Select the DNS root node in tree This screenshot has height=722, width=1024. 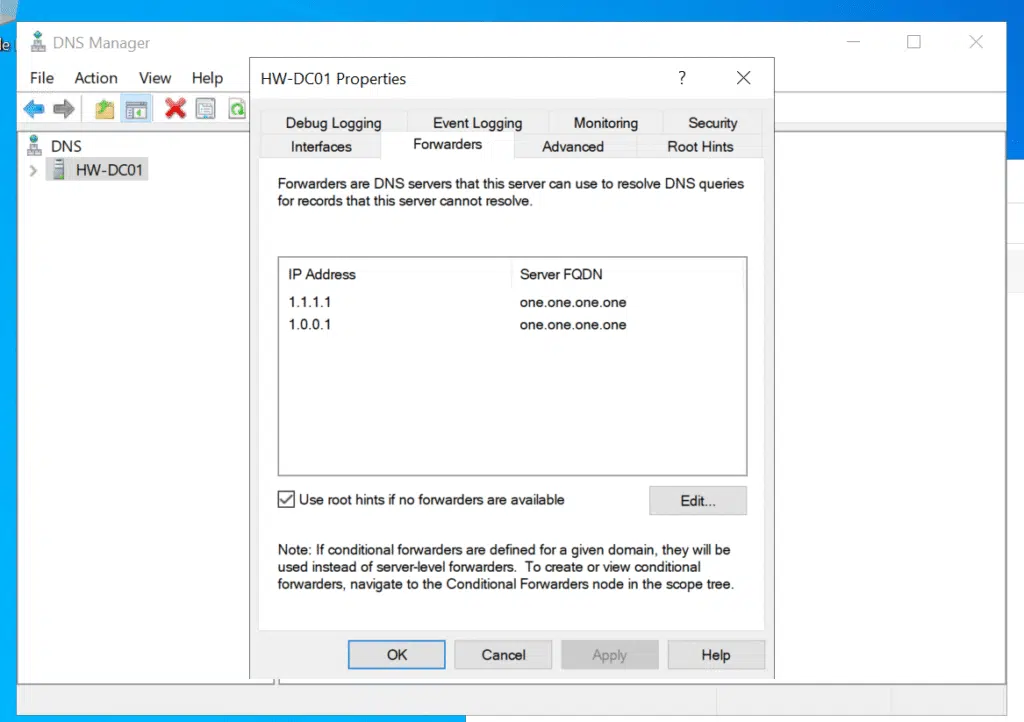[66, 146]
